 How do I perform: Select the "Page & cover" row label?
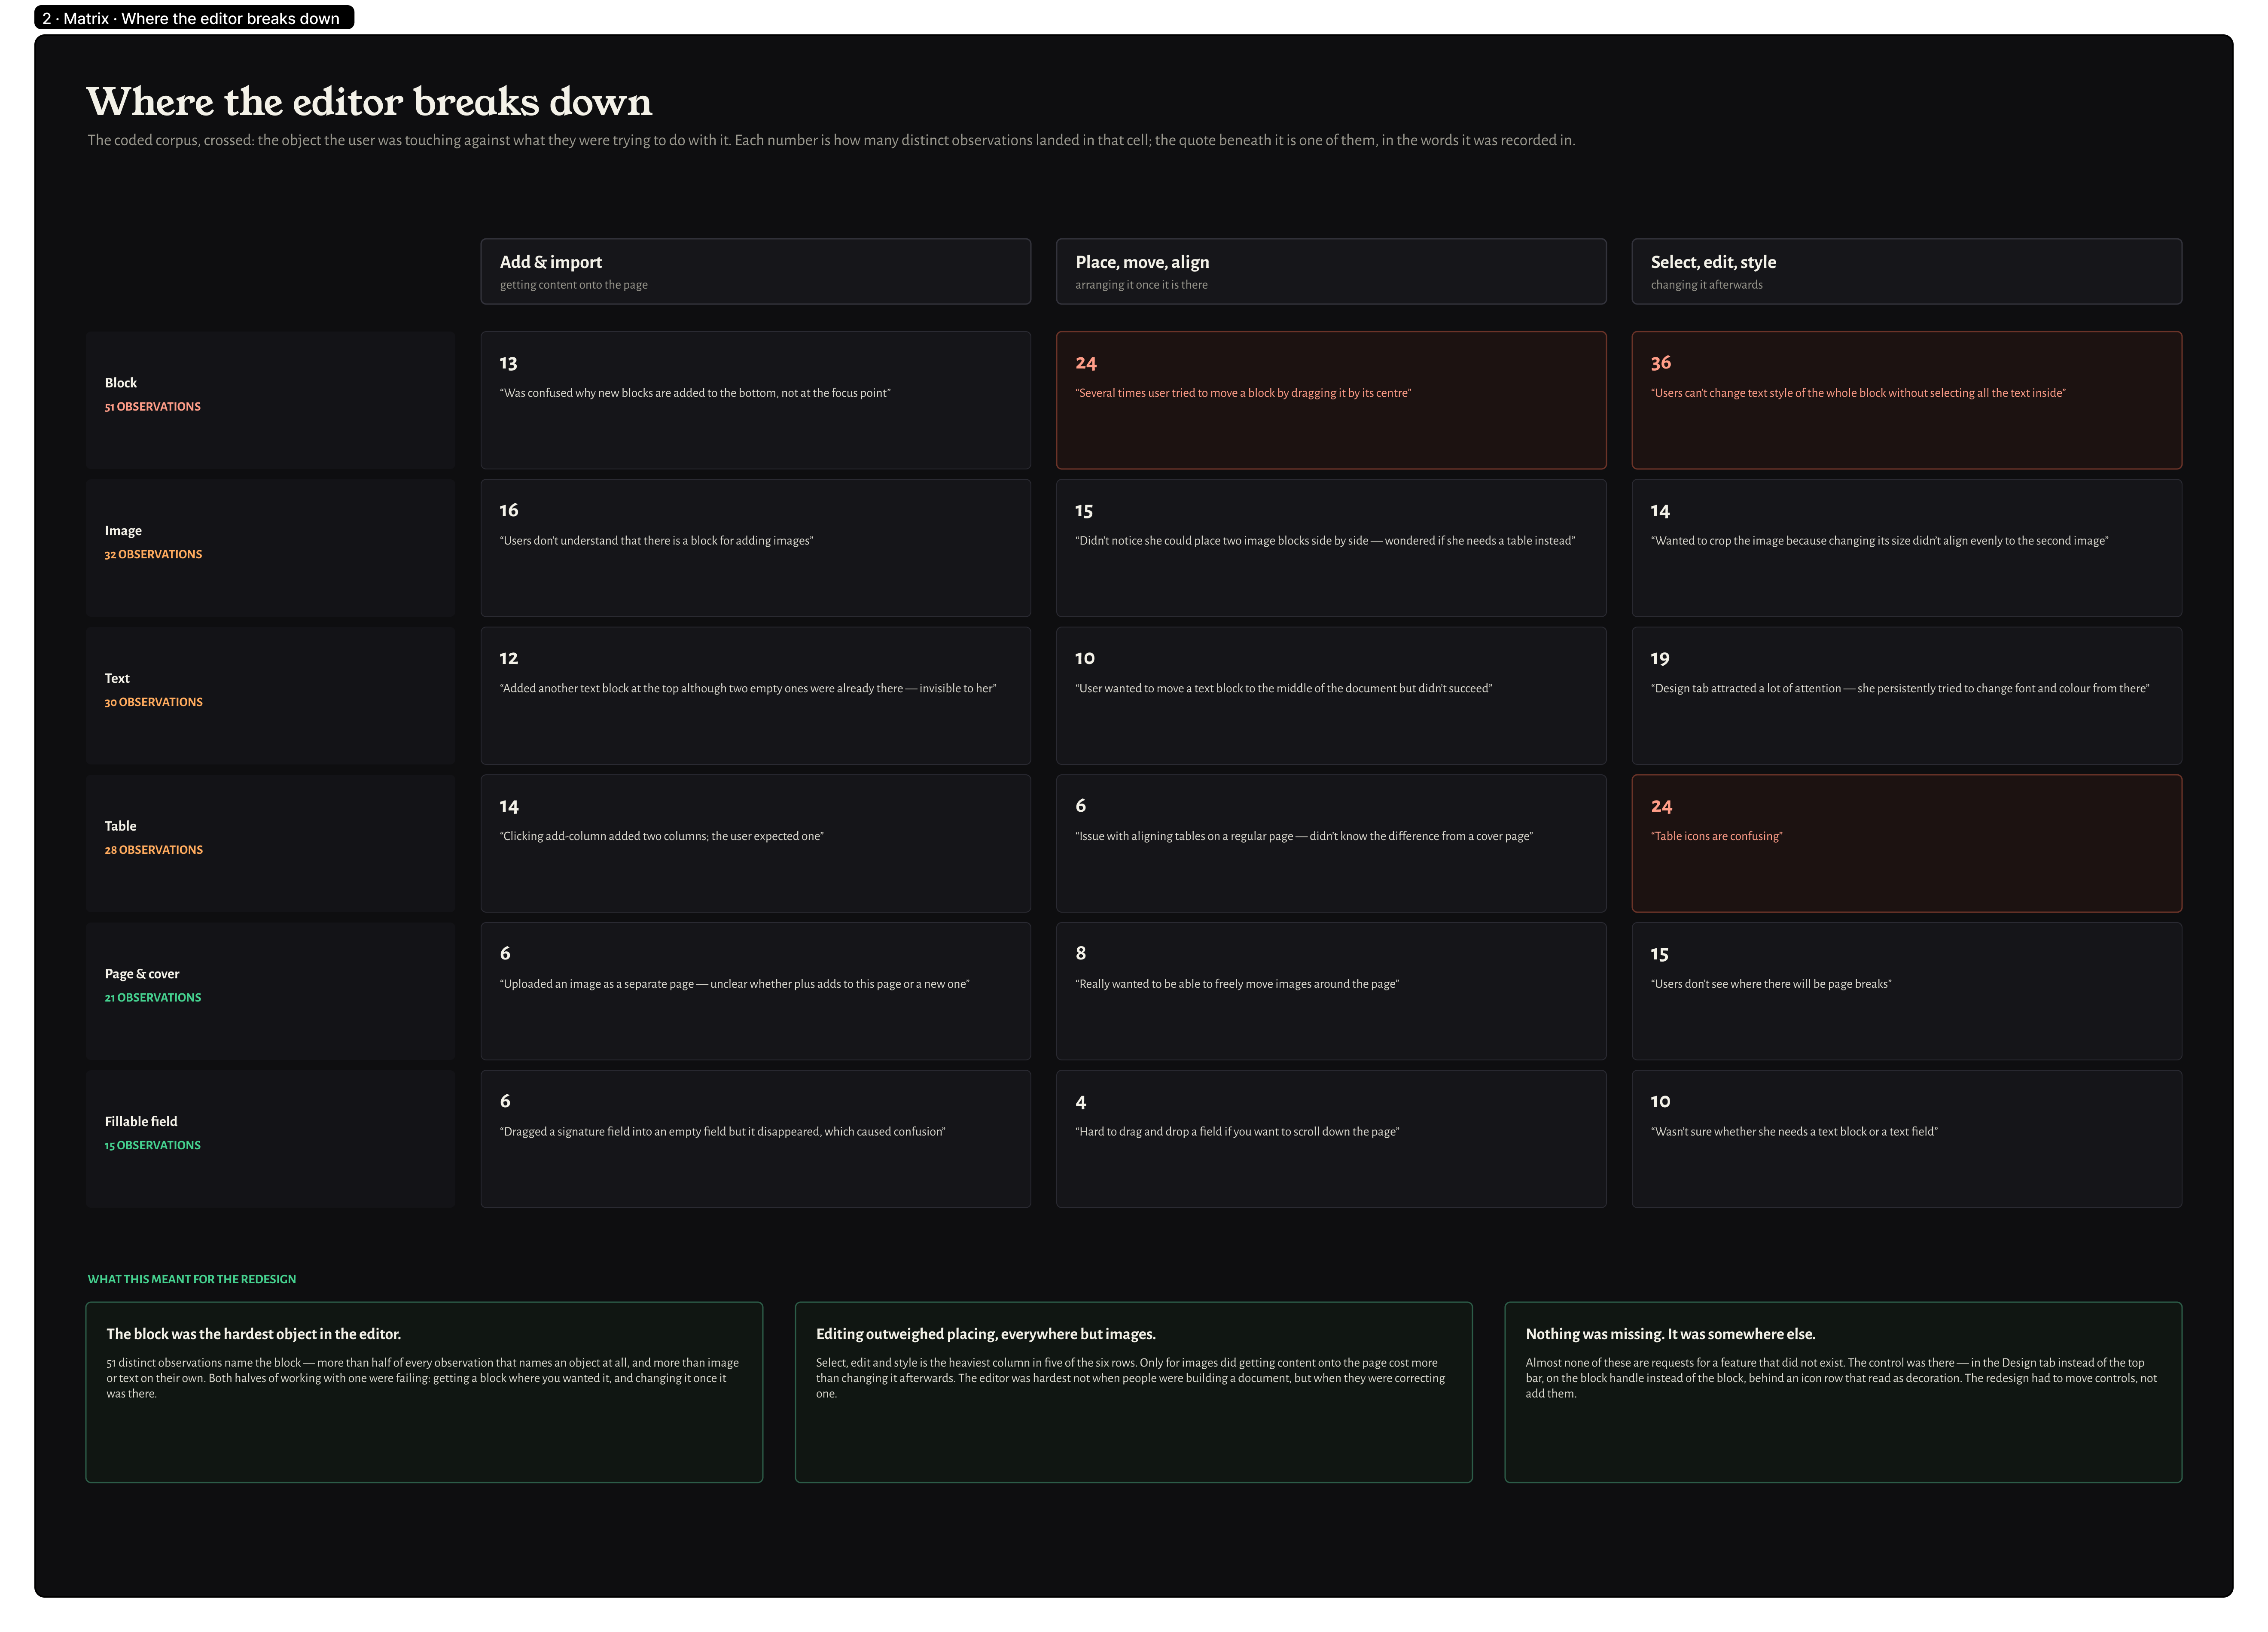(142, 974)
